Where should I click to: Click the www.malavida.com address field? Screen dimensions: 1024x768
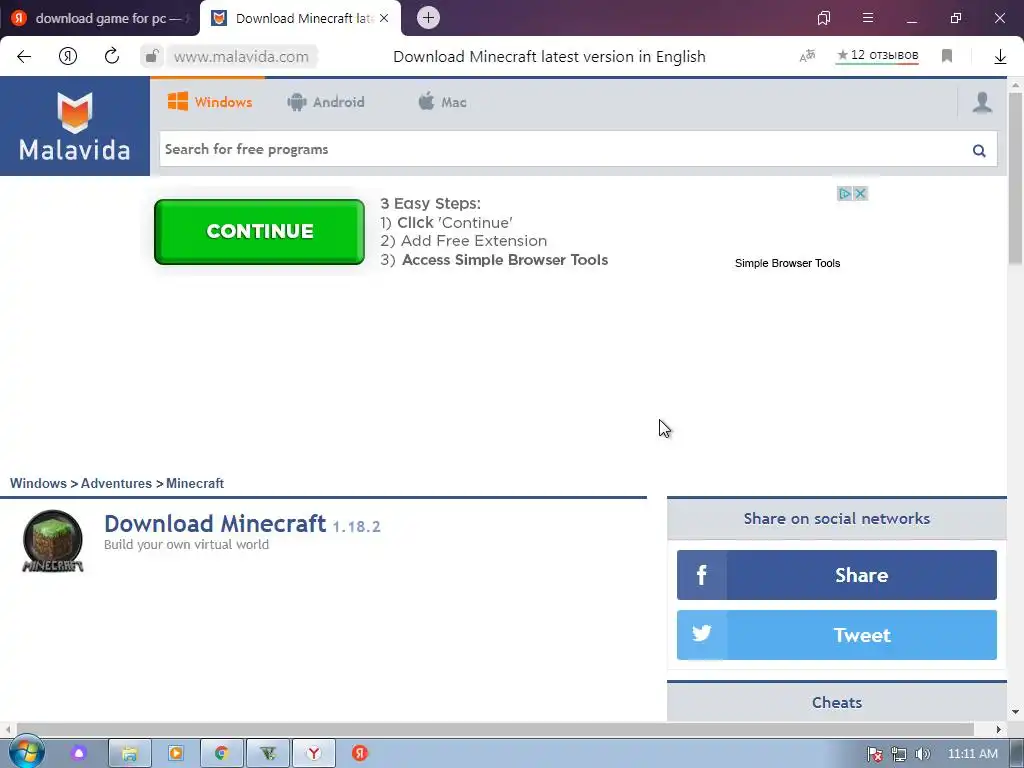pyautogui.click(x=241, y=57)
